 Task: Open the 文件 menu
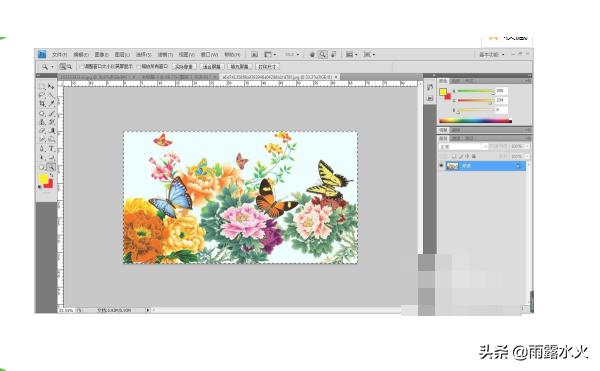[x=59, y=55]
